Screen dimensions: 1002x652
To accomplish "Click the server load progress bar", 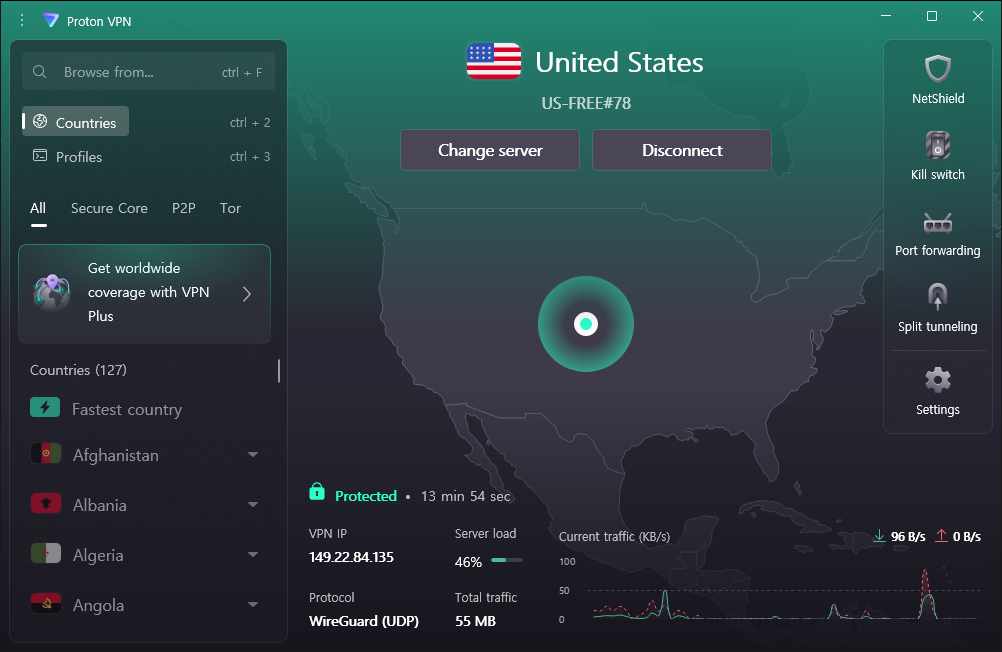I will coord(507,560).
